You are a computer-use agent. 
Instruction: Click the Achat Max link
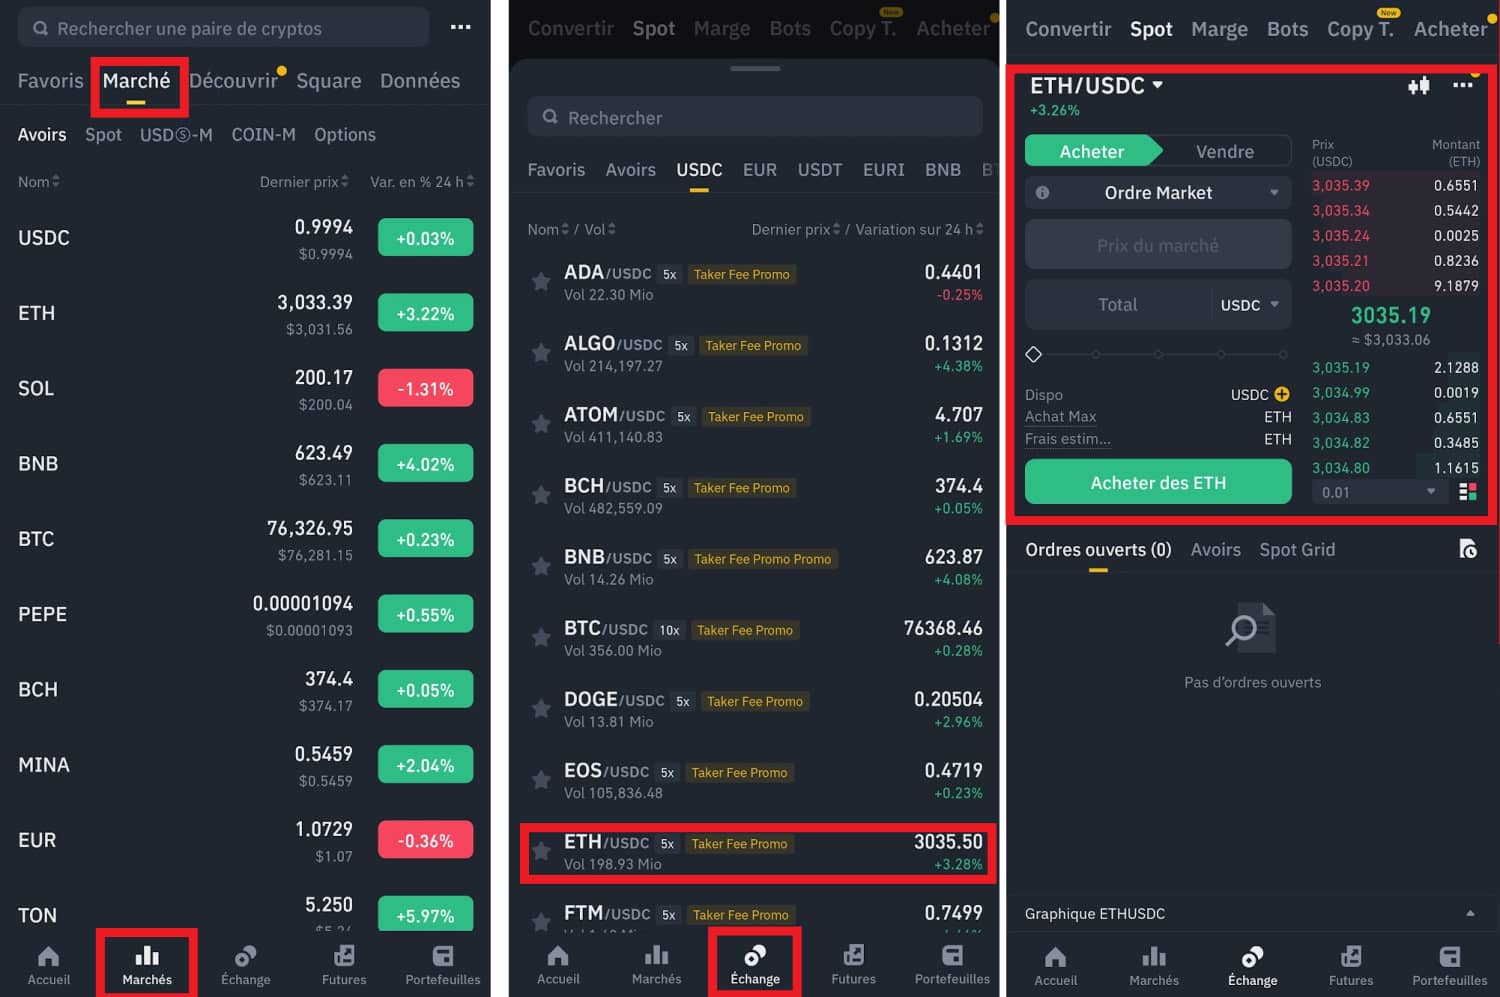1060,416
